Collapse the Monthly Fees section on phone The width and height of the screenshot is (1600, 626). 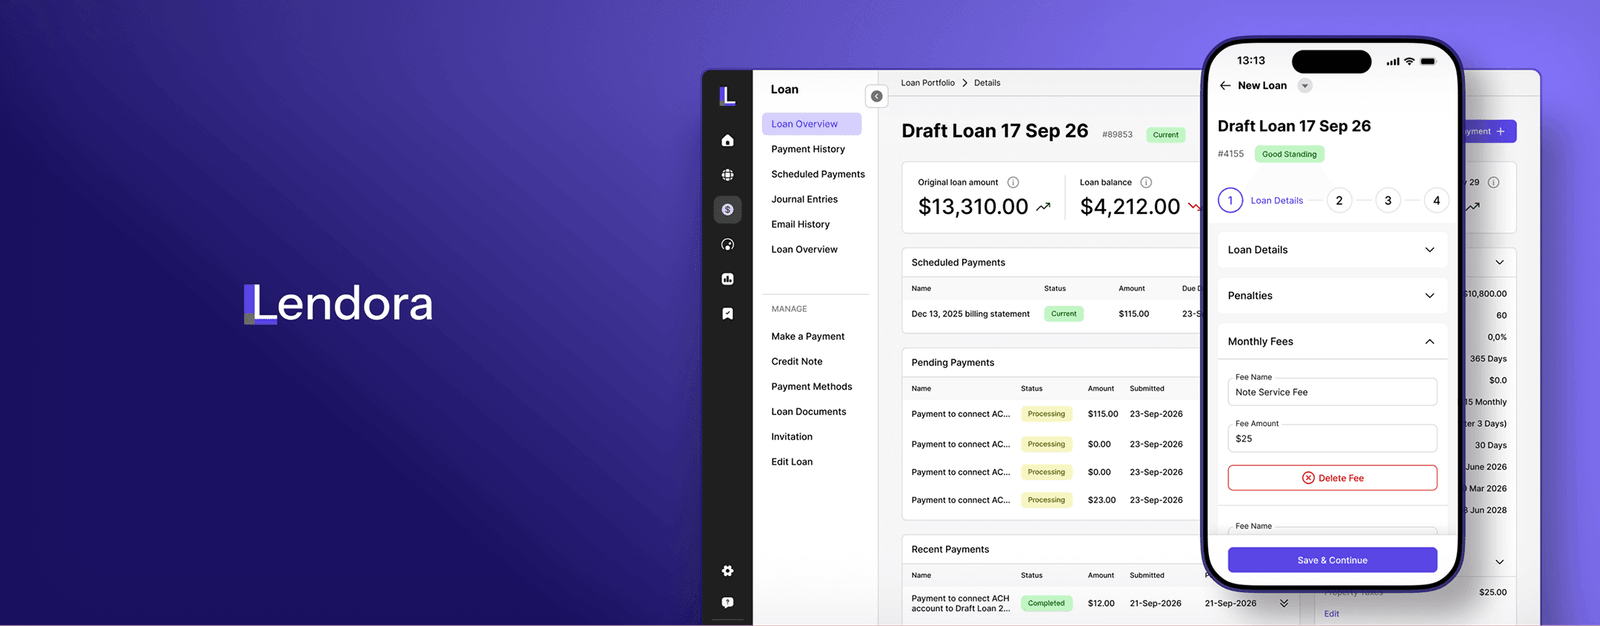click(1429, 342)
